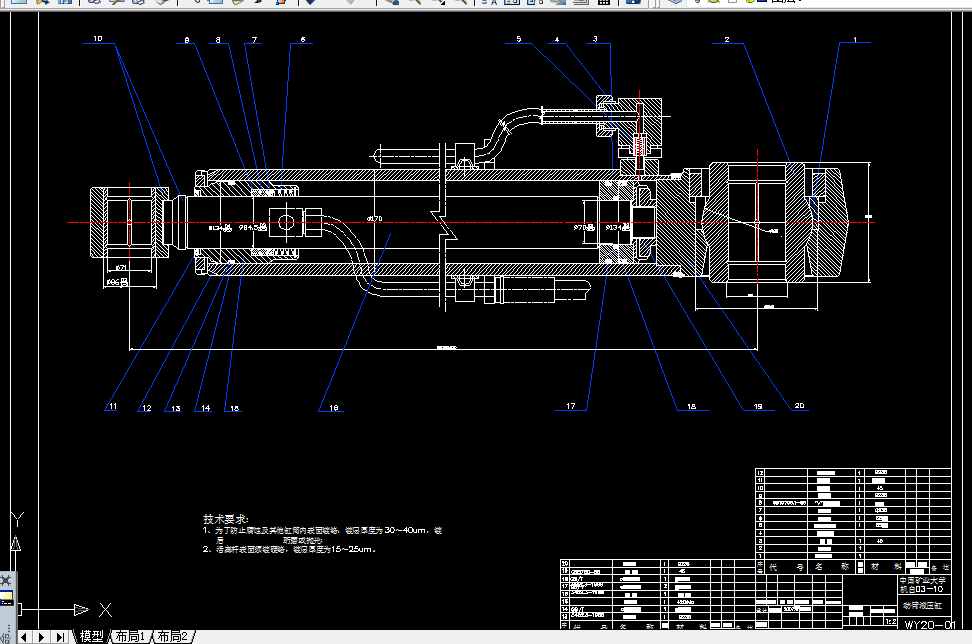The image size is (972, 644).
Task: Select the 名称 header in parts list
Action: [832, 567]
